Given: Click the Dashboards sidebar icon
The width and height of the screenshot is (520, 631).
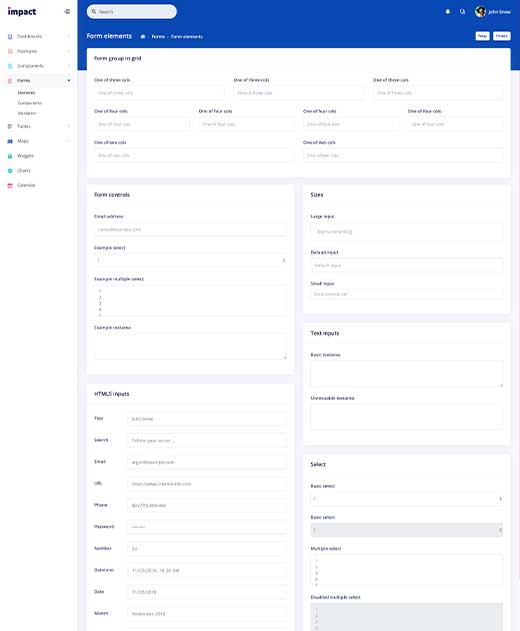Looking at the screenshot, I should (10, 37).
